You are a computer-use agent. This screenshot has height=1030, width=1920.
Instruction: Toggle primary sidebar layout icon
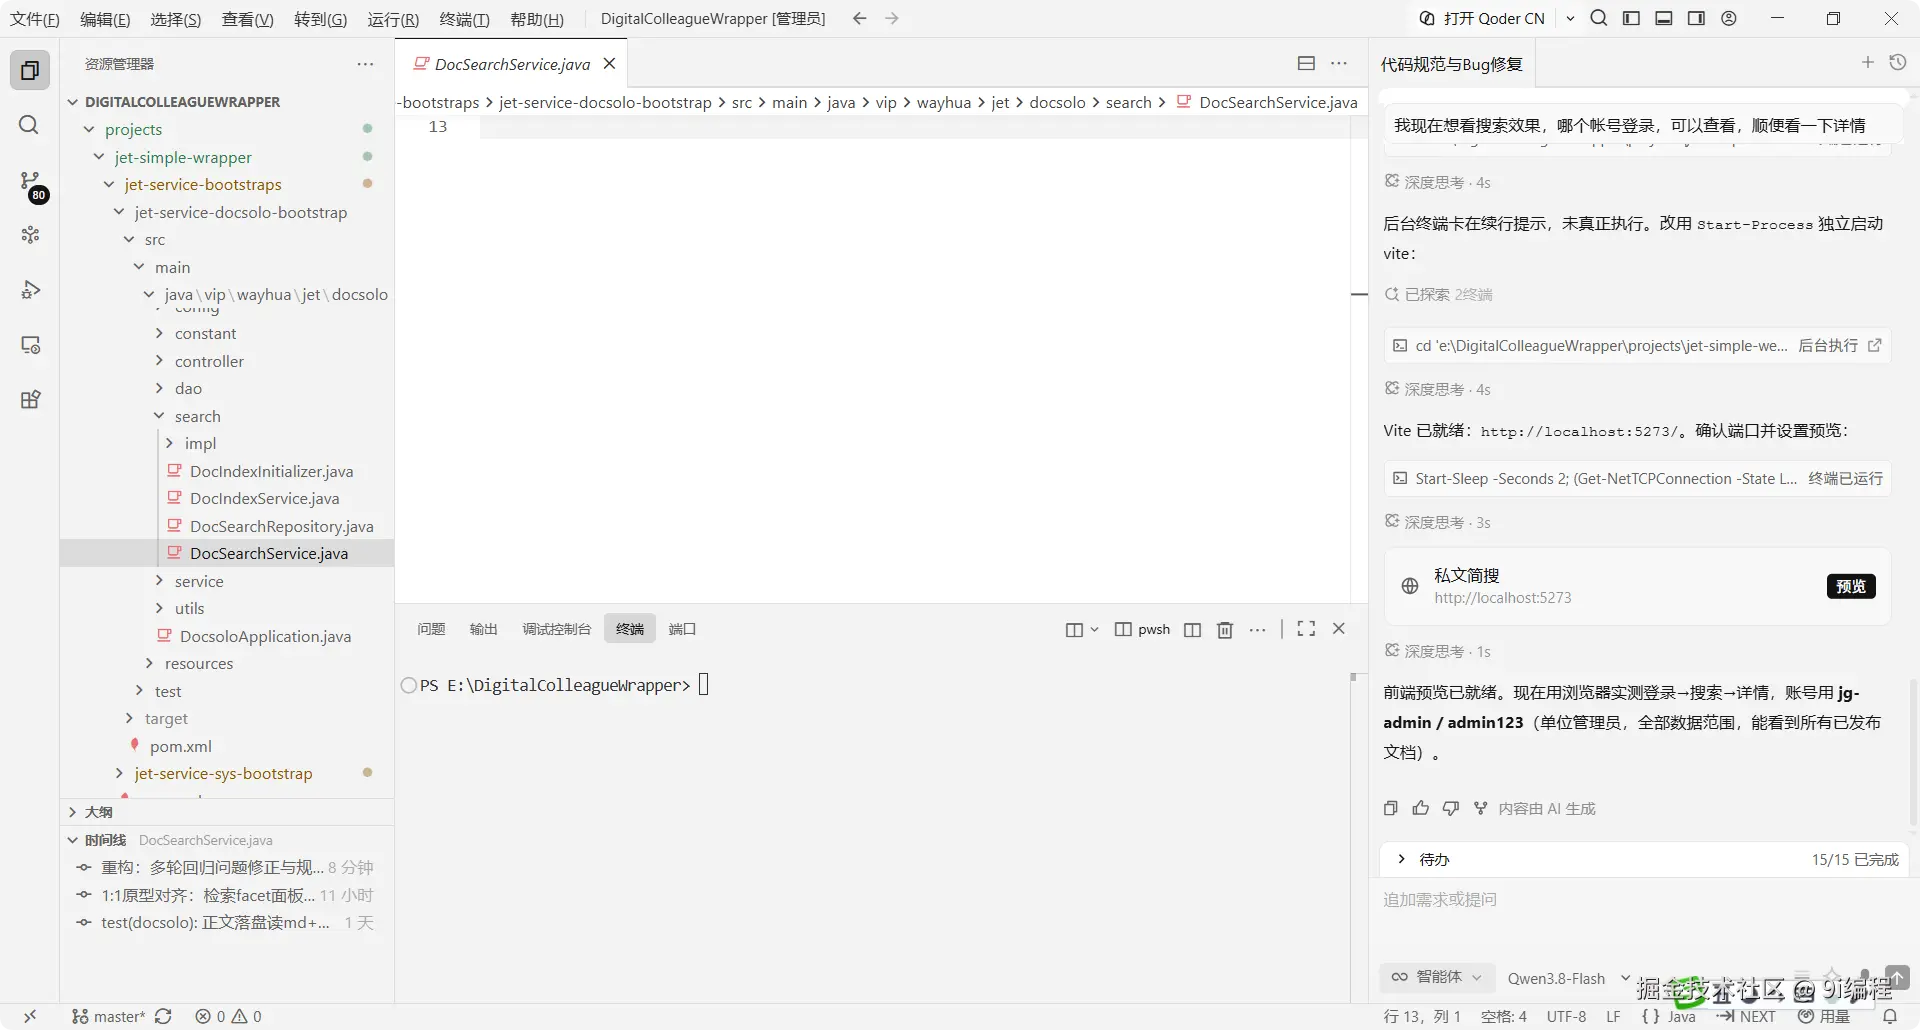coord(1631,18)
